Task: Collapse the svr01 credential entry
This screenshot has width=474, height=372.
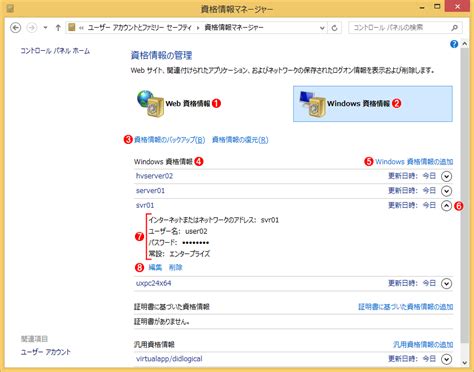Action: [446, 206]
